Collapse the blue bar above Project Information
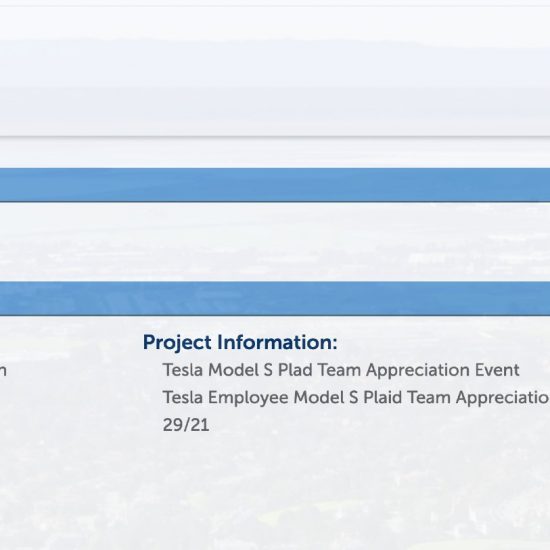550x550 pixels. pyautogui.click(x=275, y=299)
